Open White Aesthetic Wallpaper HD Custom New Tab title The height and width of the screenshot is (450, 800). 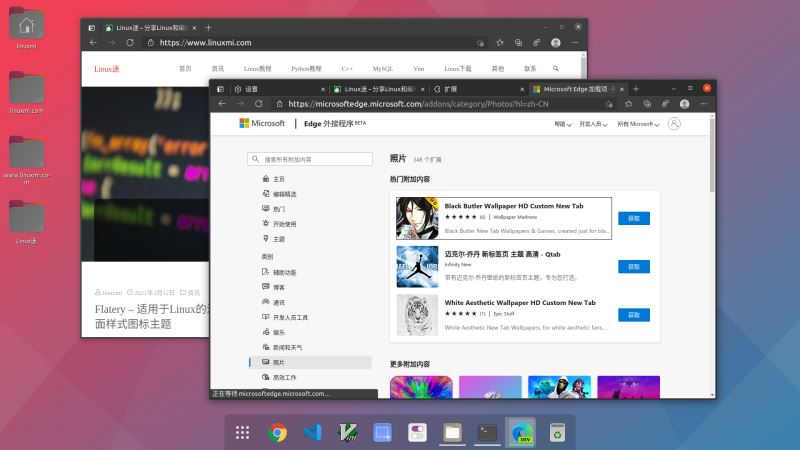point(520,303)
